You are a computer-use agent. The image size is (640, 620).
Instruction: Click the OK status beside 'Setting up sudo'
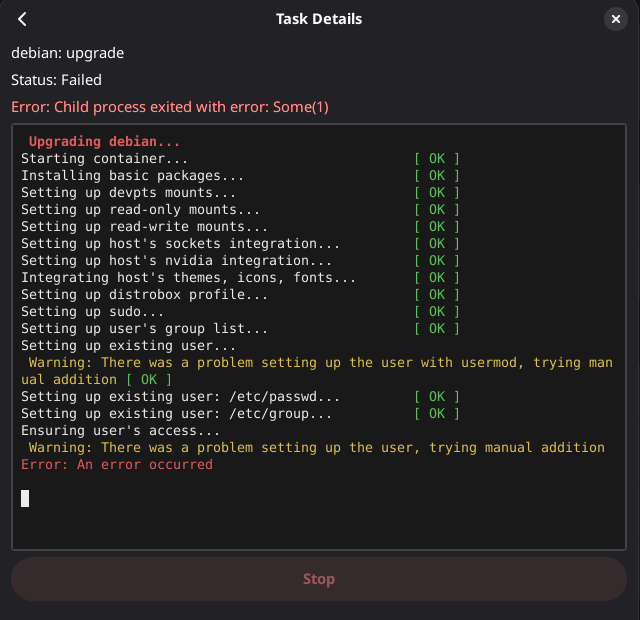(437, 312)
